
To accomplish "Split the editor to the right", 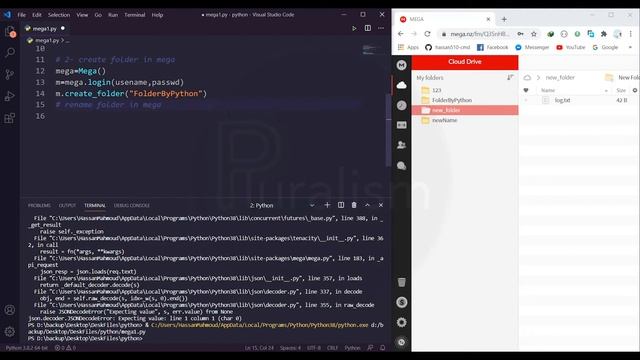I will pyautogui.click(x=368, y=28).
